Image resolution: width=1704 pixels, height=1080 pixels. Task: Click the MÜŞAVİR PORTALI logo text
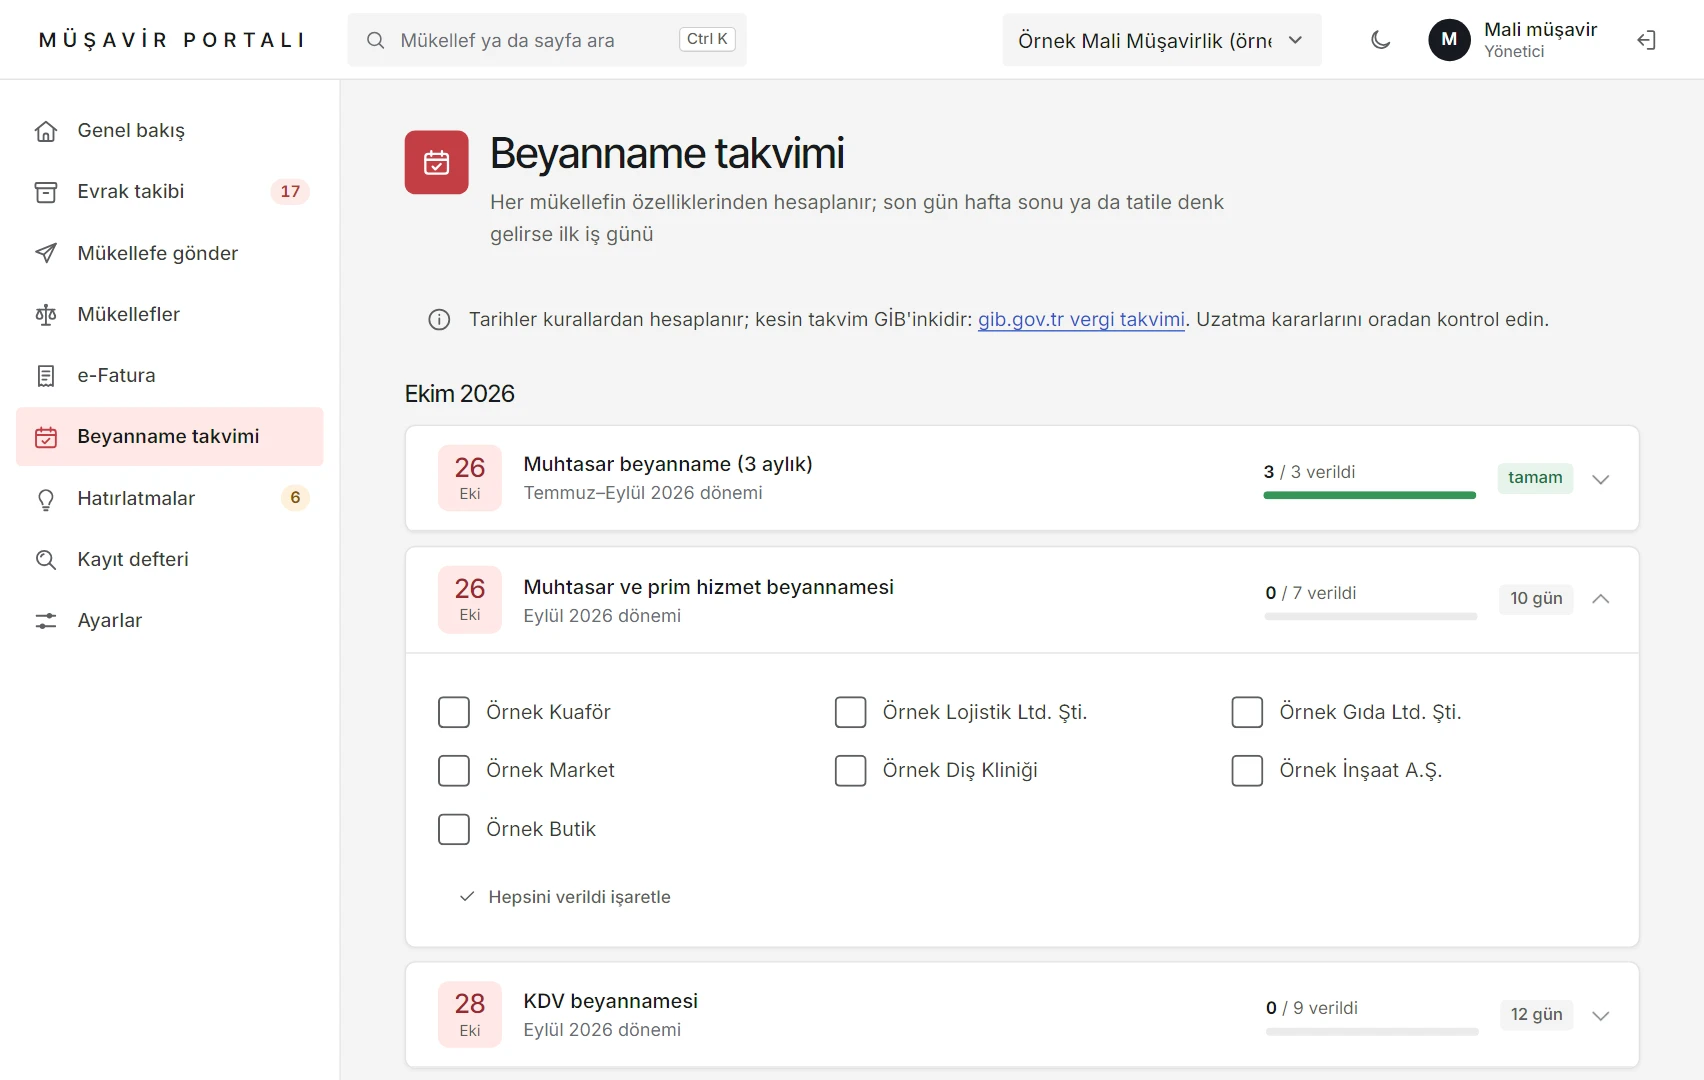(172, 40)
